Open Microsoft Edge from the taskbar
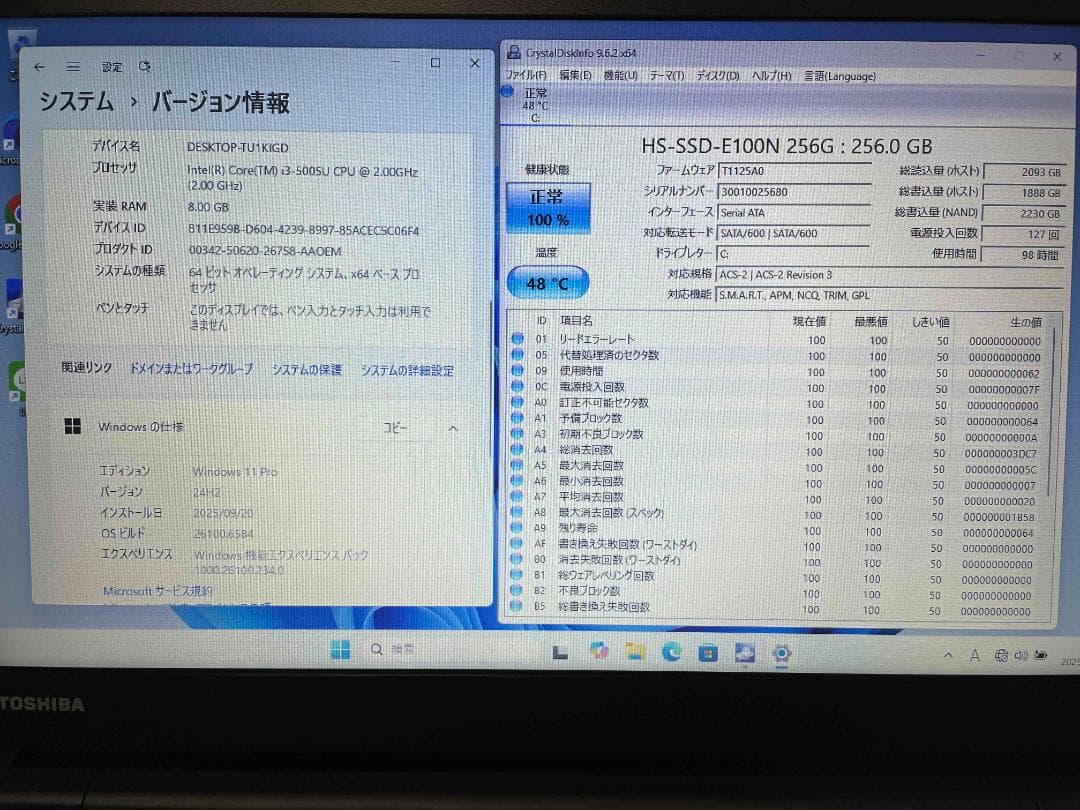Viewport: 1080px width, 810px height. coord(670,652)
